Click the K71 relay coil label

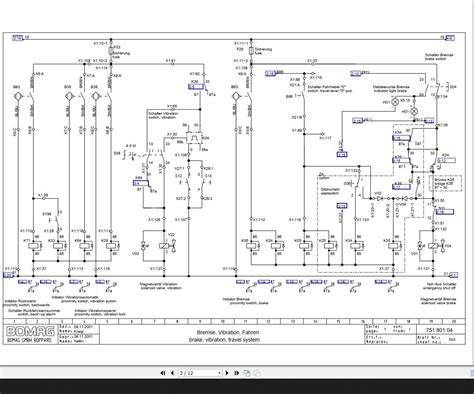point(26,240)
